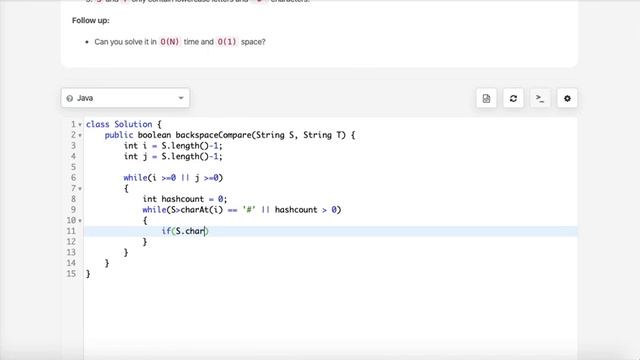
Task: Click the O(N) inline code text
Action: pyautogui.click(x=170, y=42)
